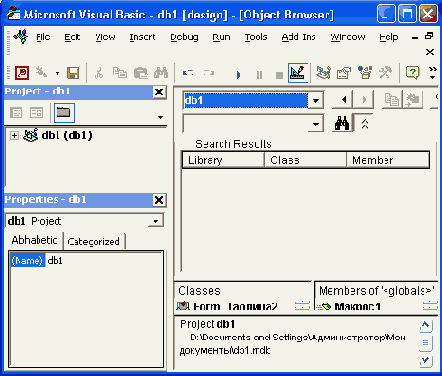The image size is (442, 376).
Task: Open the Window menu
Action: pyautogui.click(x=348, y=37)
